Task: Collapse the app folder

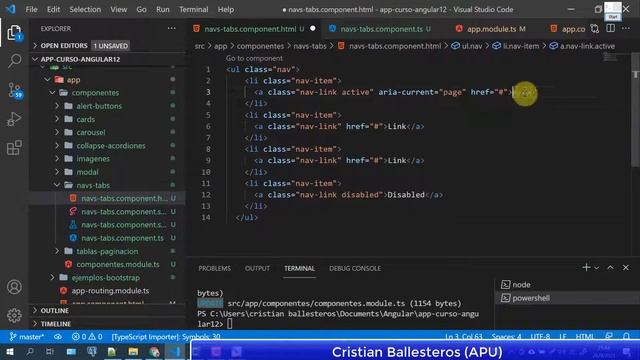Action: [x=47, y=80]
